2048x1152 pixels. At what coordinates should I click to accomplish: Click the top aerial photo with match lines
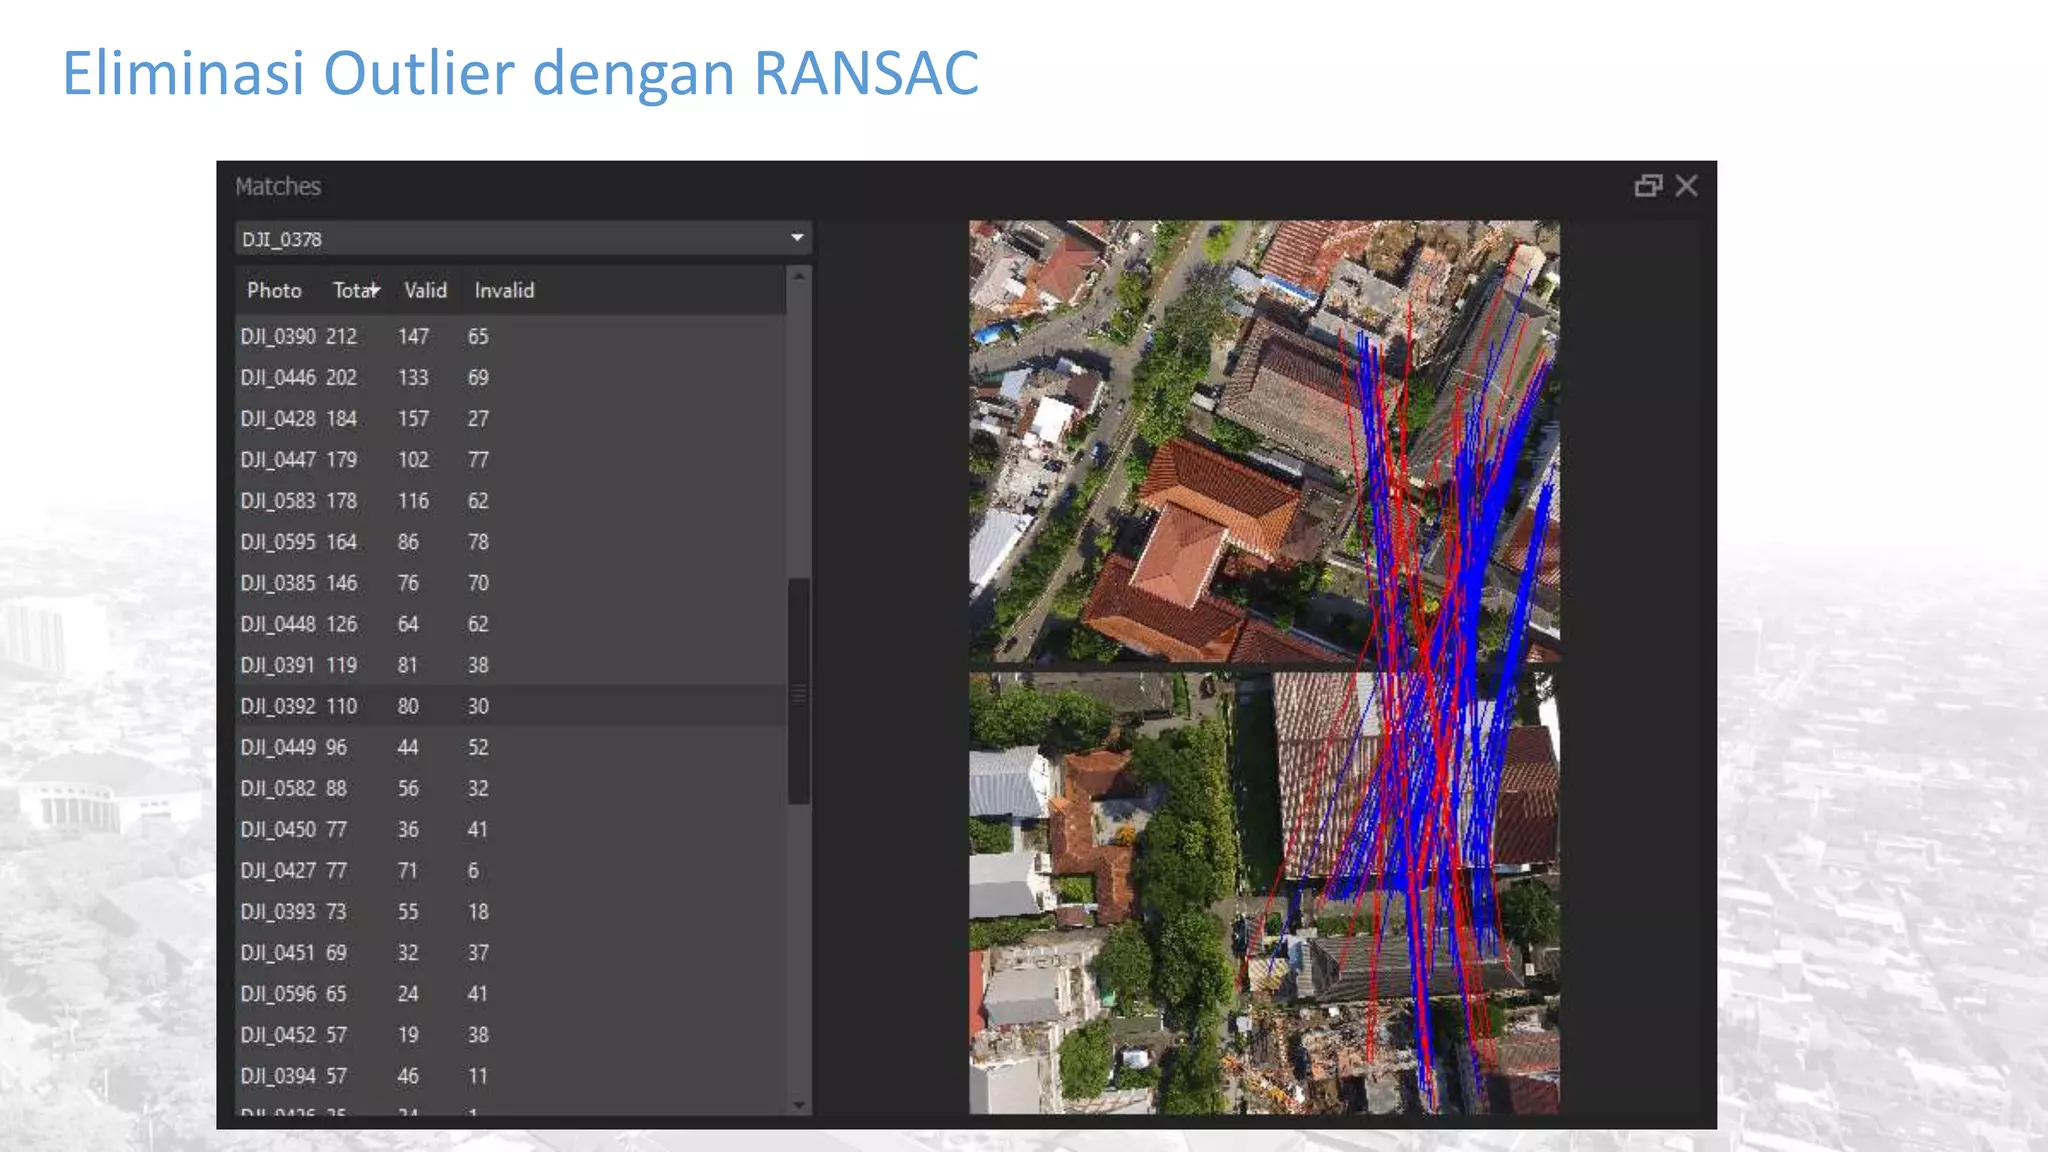1264,441
